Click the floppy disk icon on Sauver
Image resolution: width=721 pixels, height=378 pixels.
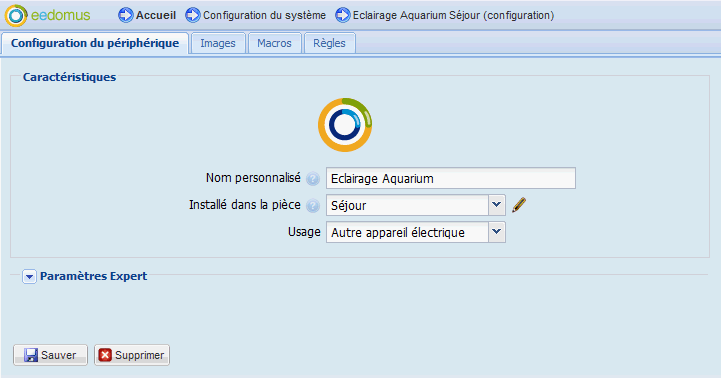pos(31,355)
